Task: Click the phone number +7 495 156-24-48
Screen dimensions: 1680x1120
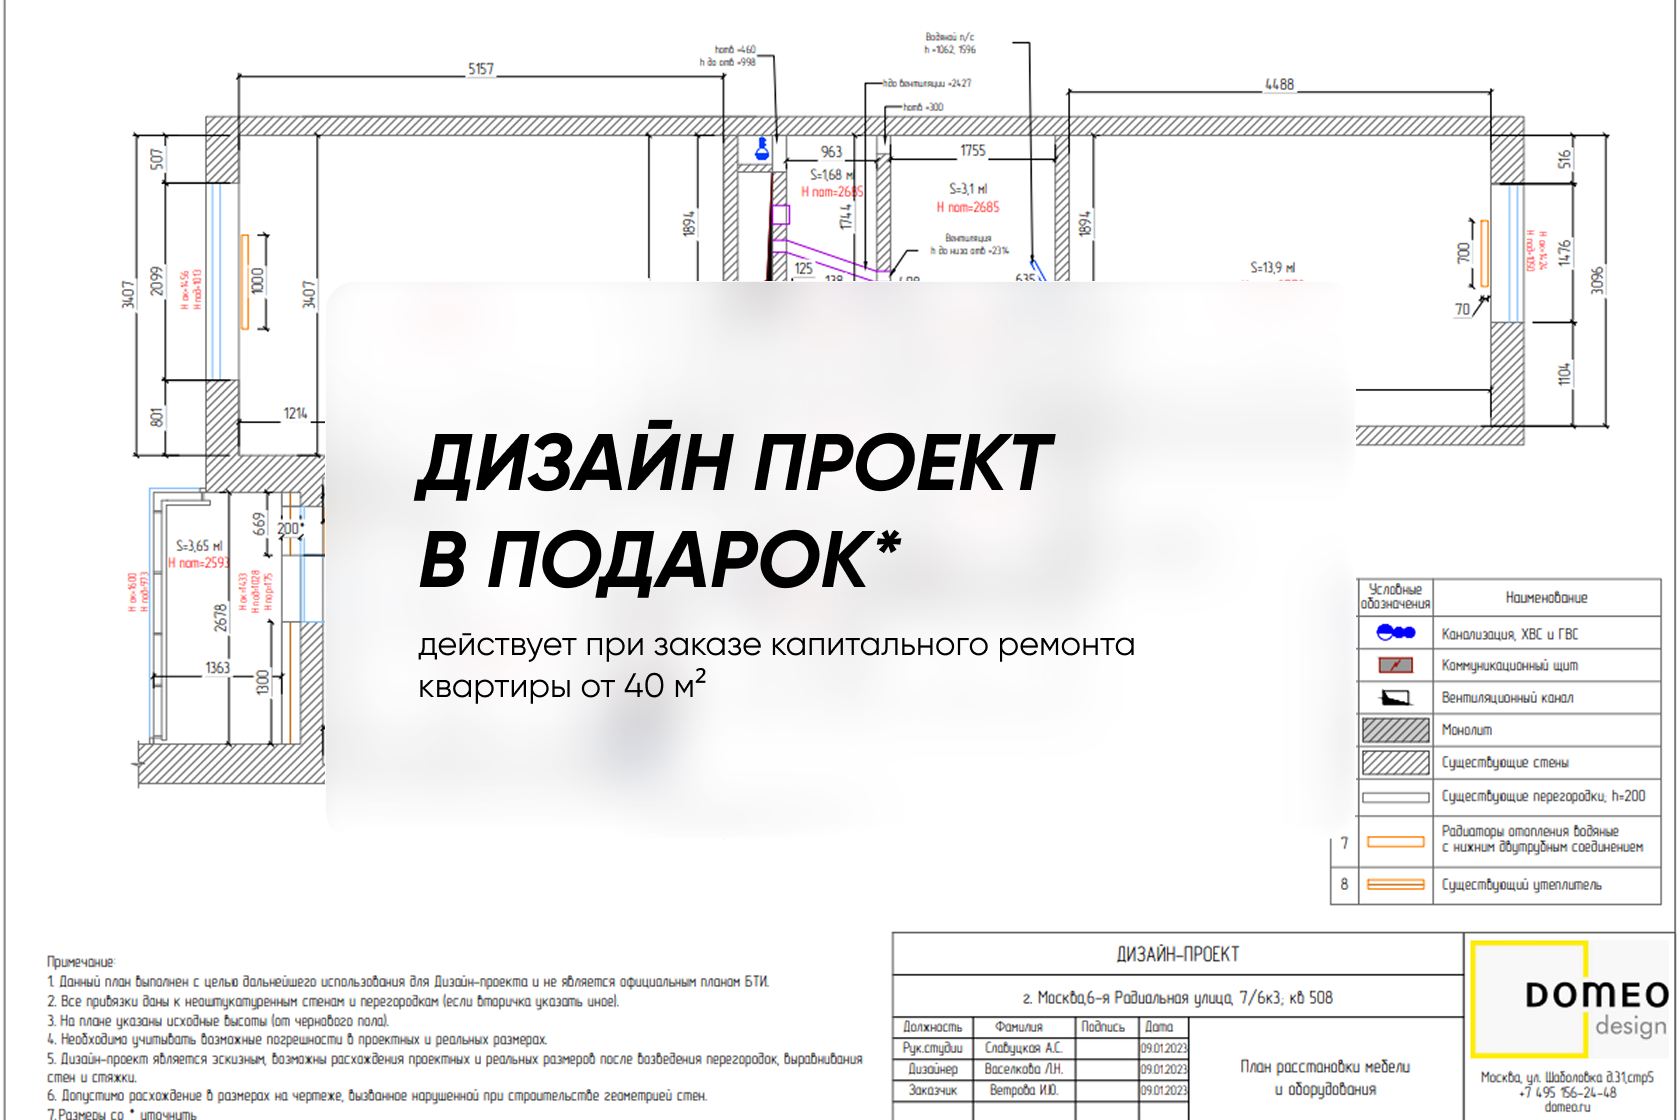Action: coord(1567,1092)
